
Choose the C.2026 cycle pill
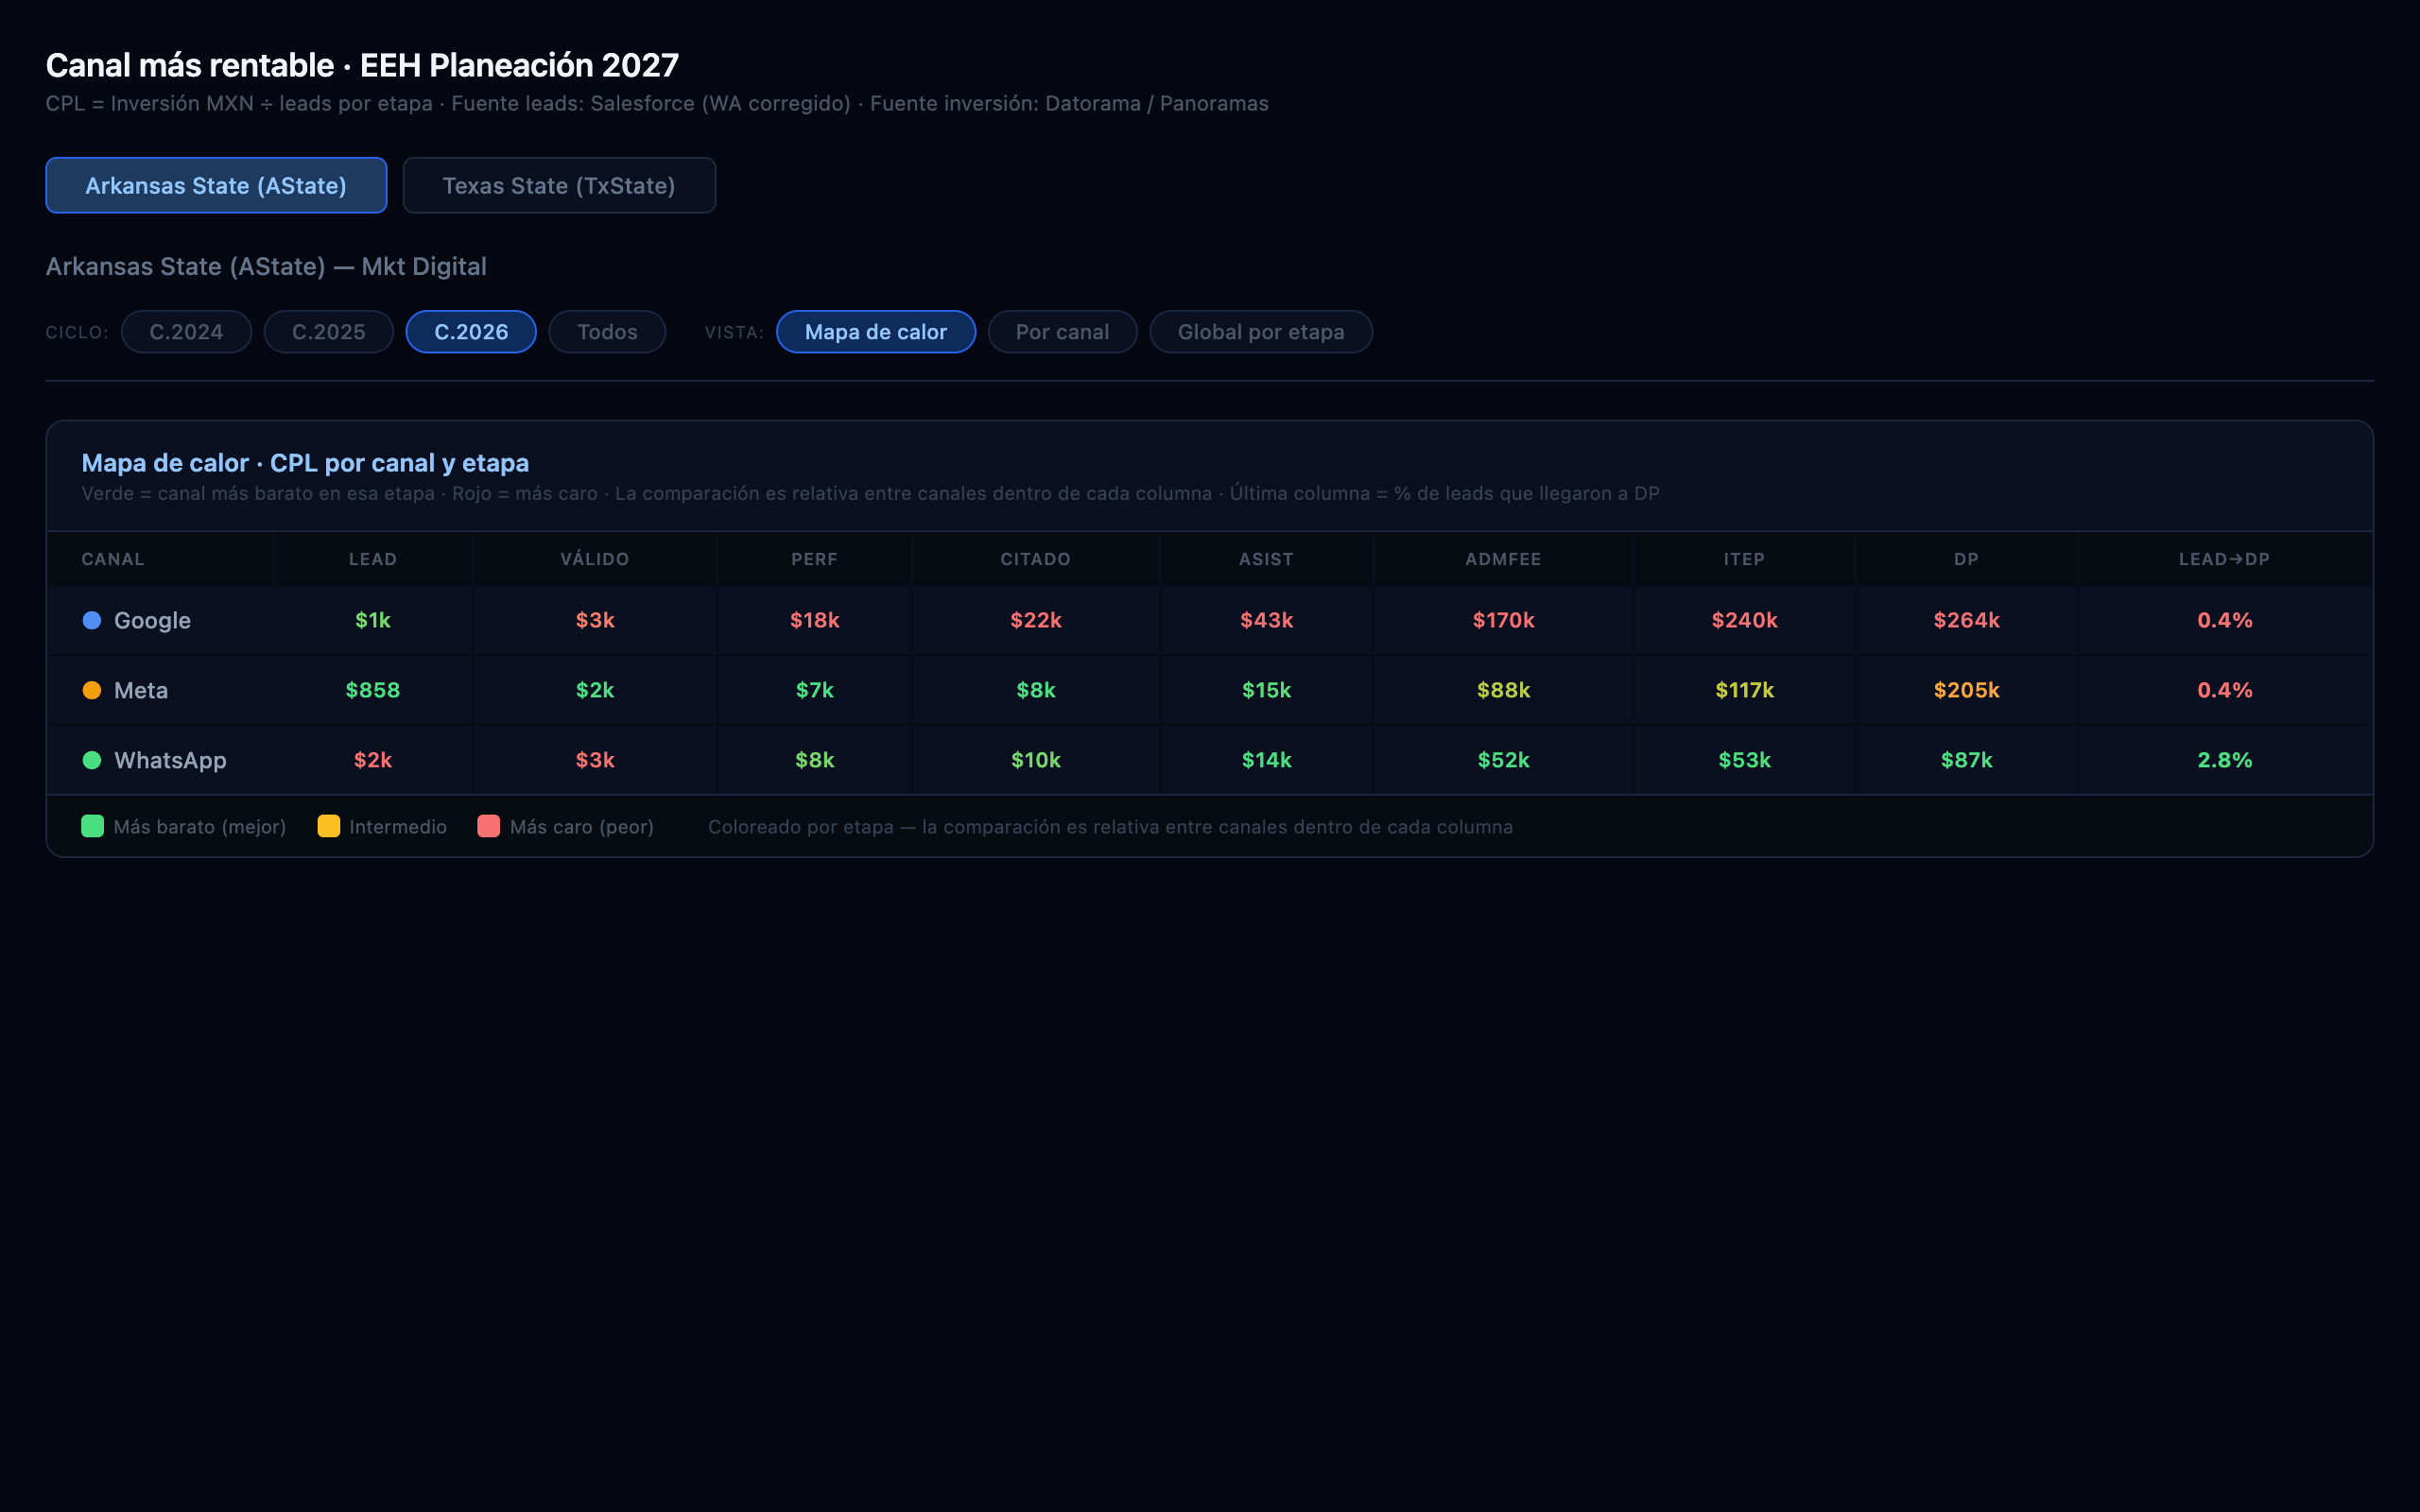click(x=471, y=332)
